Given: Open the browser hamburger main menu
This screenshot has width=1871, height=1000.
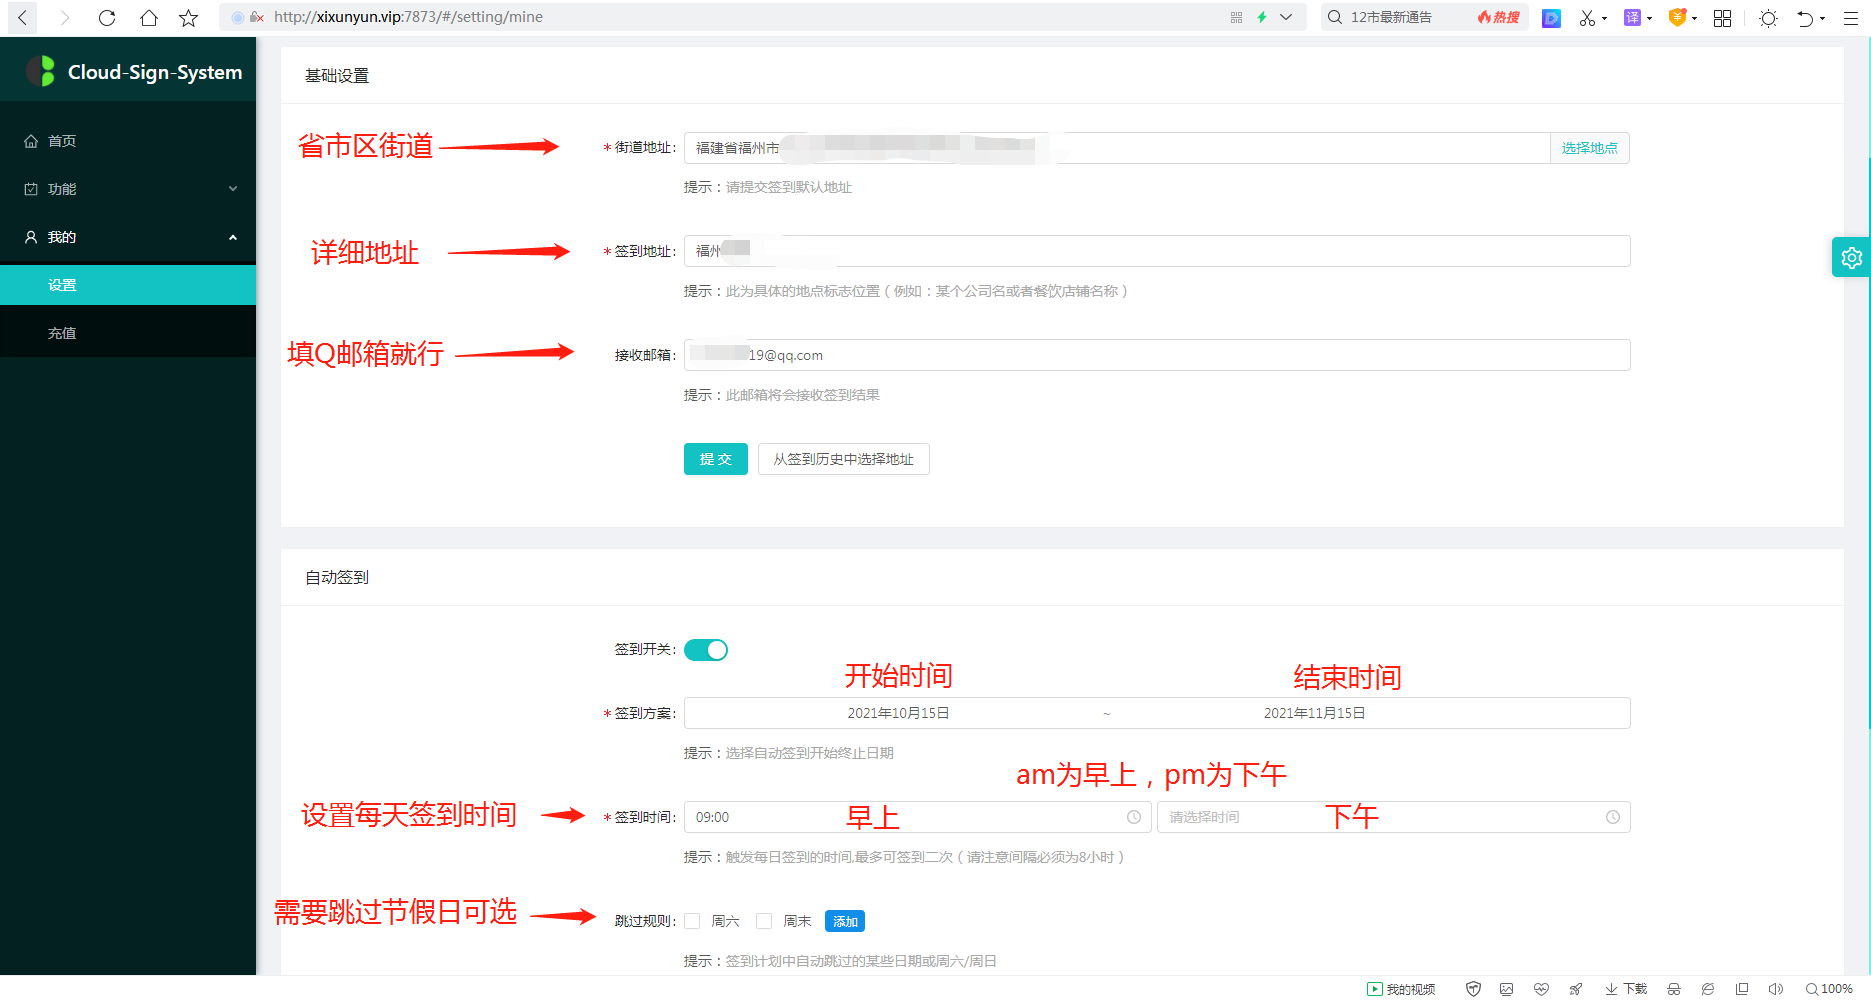Looking at the screenshot, I should pyautogui.click(x=1851, y=18).
